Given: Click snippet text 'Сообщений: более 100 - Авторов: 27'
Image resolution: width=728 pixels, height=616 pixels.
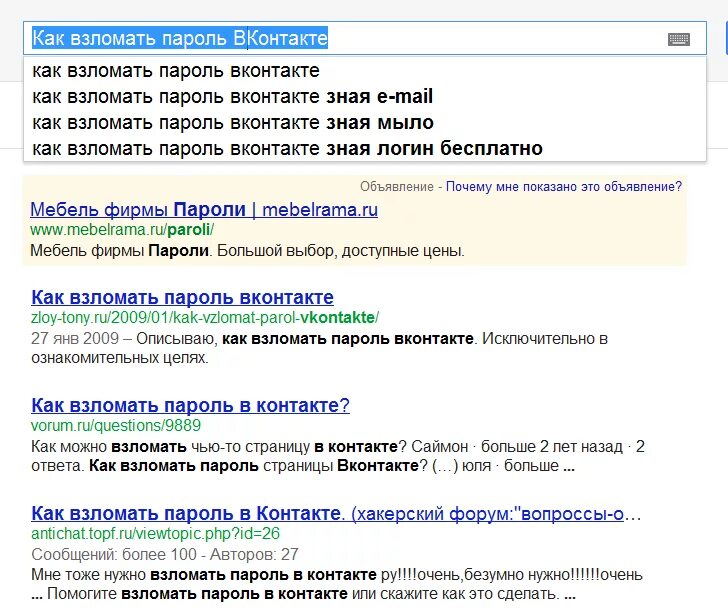Looking at the screenshot, I should [x=164, y=554].
